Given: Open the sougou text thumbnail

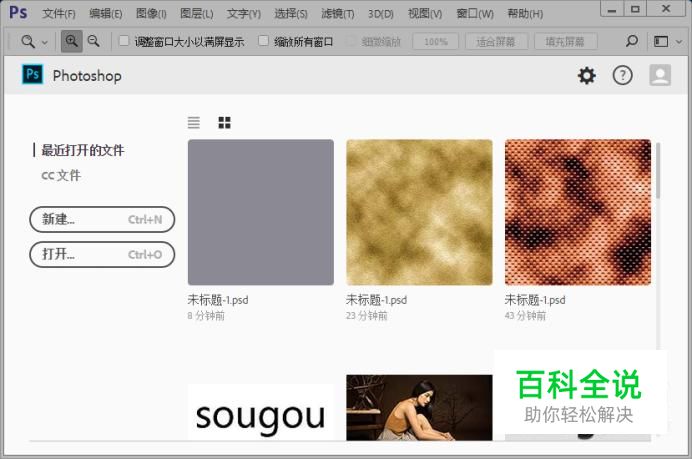Looking at the screenshot, I should pos(261,412).
